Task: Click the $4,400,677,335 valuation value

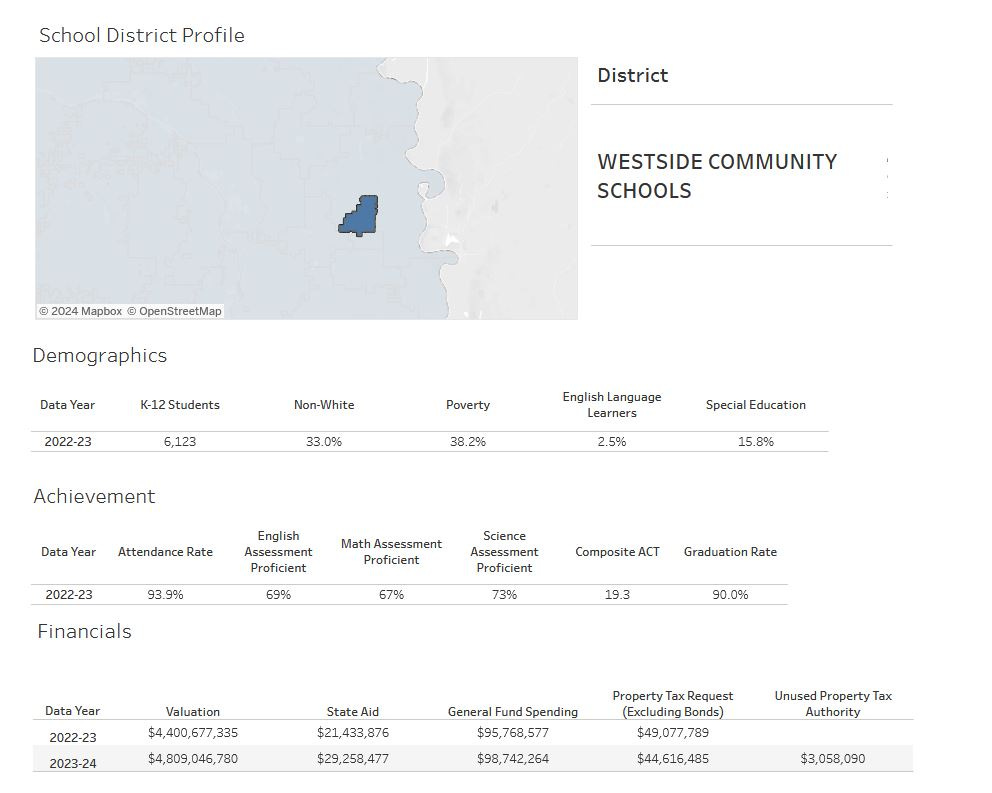Action: [193, 733]
